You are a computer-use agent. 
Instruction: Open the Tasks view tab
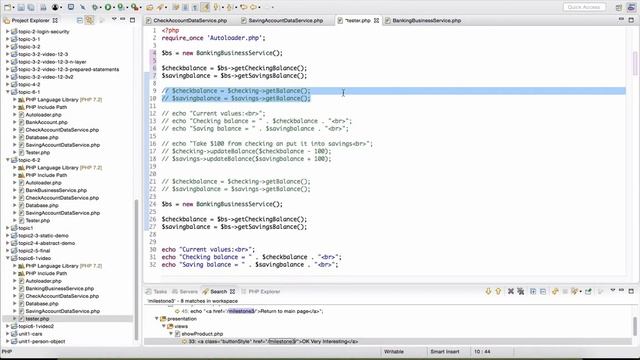pyautogui.click(x=156, y=291)
